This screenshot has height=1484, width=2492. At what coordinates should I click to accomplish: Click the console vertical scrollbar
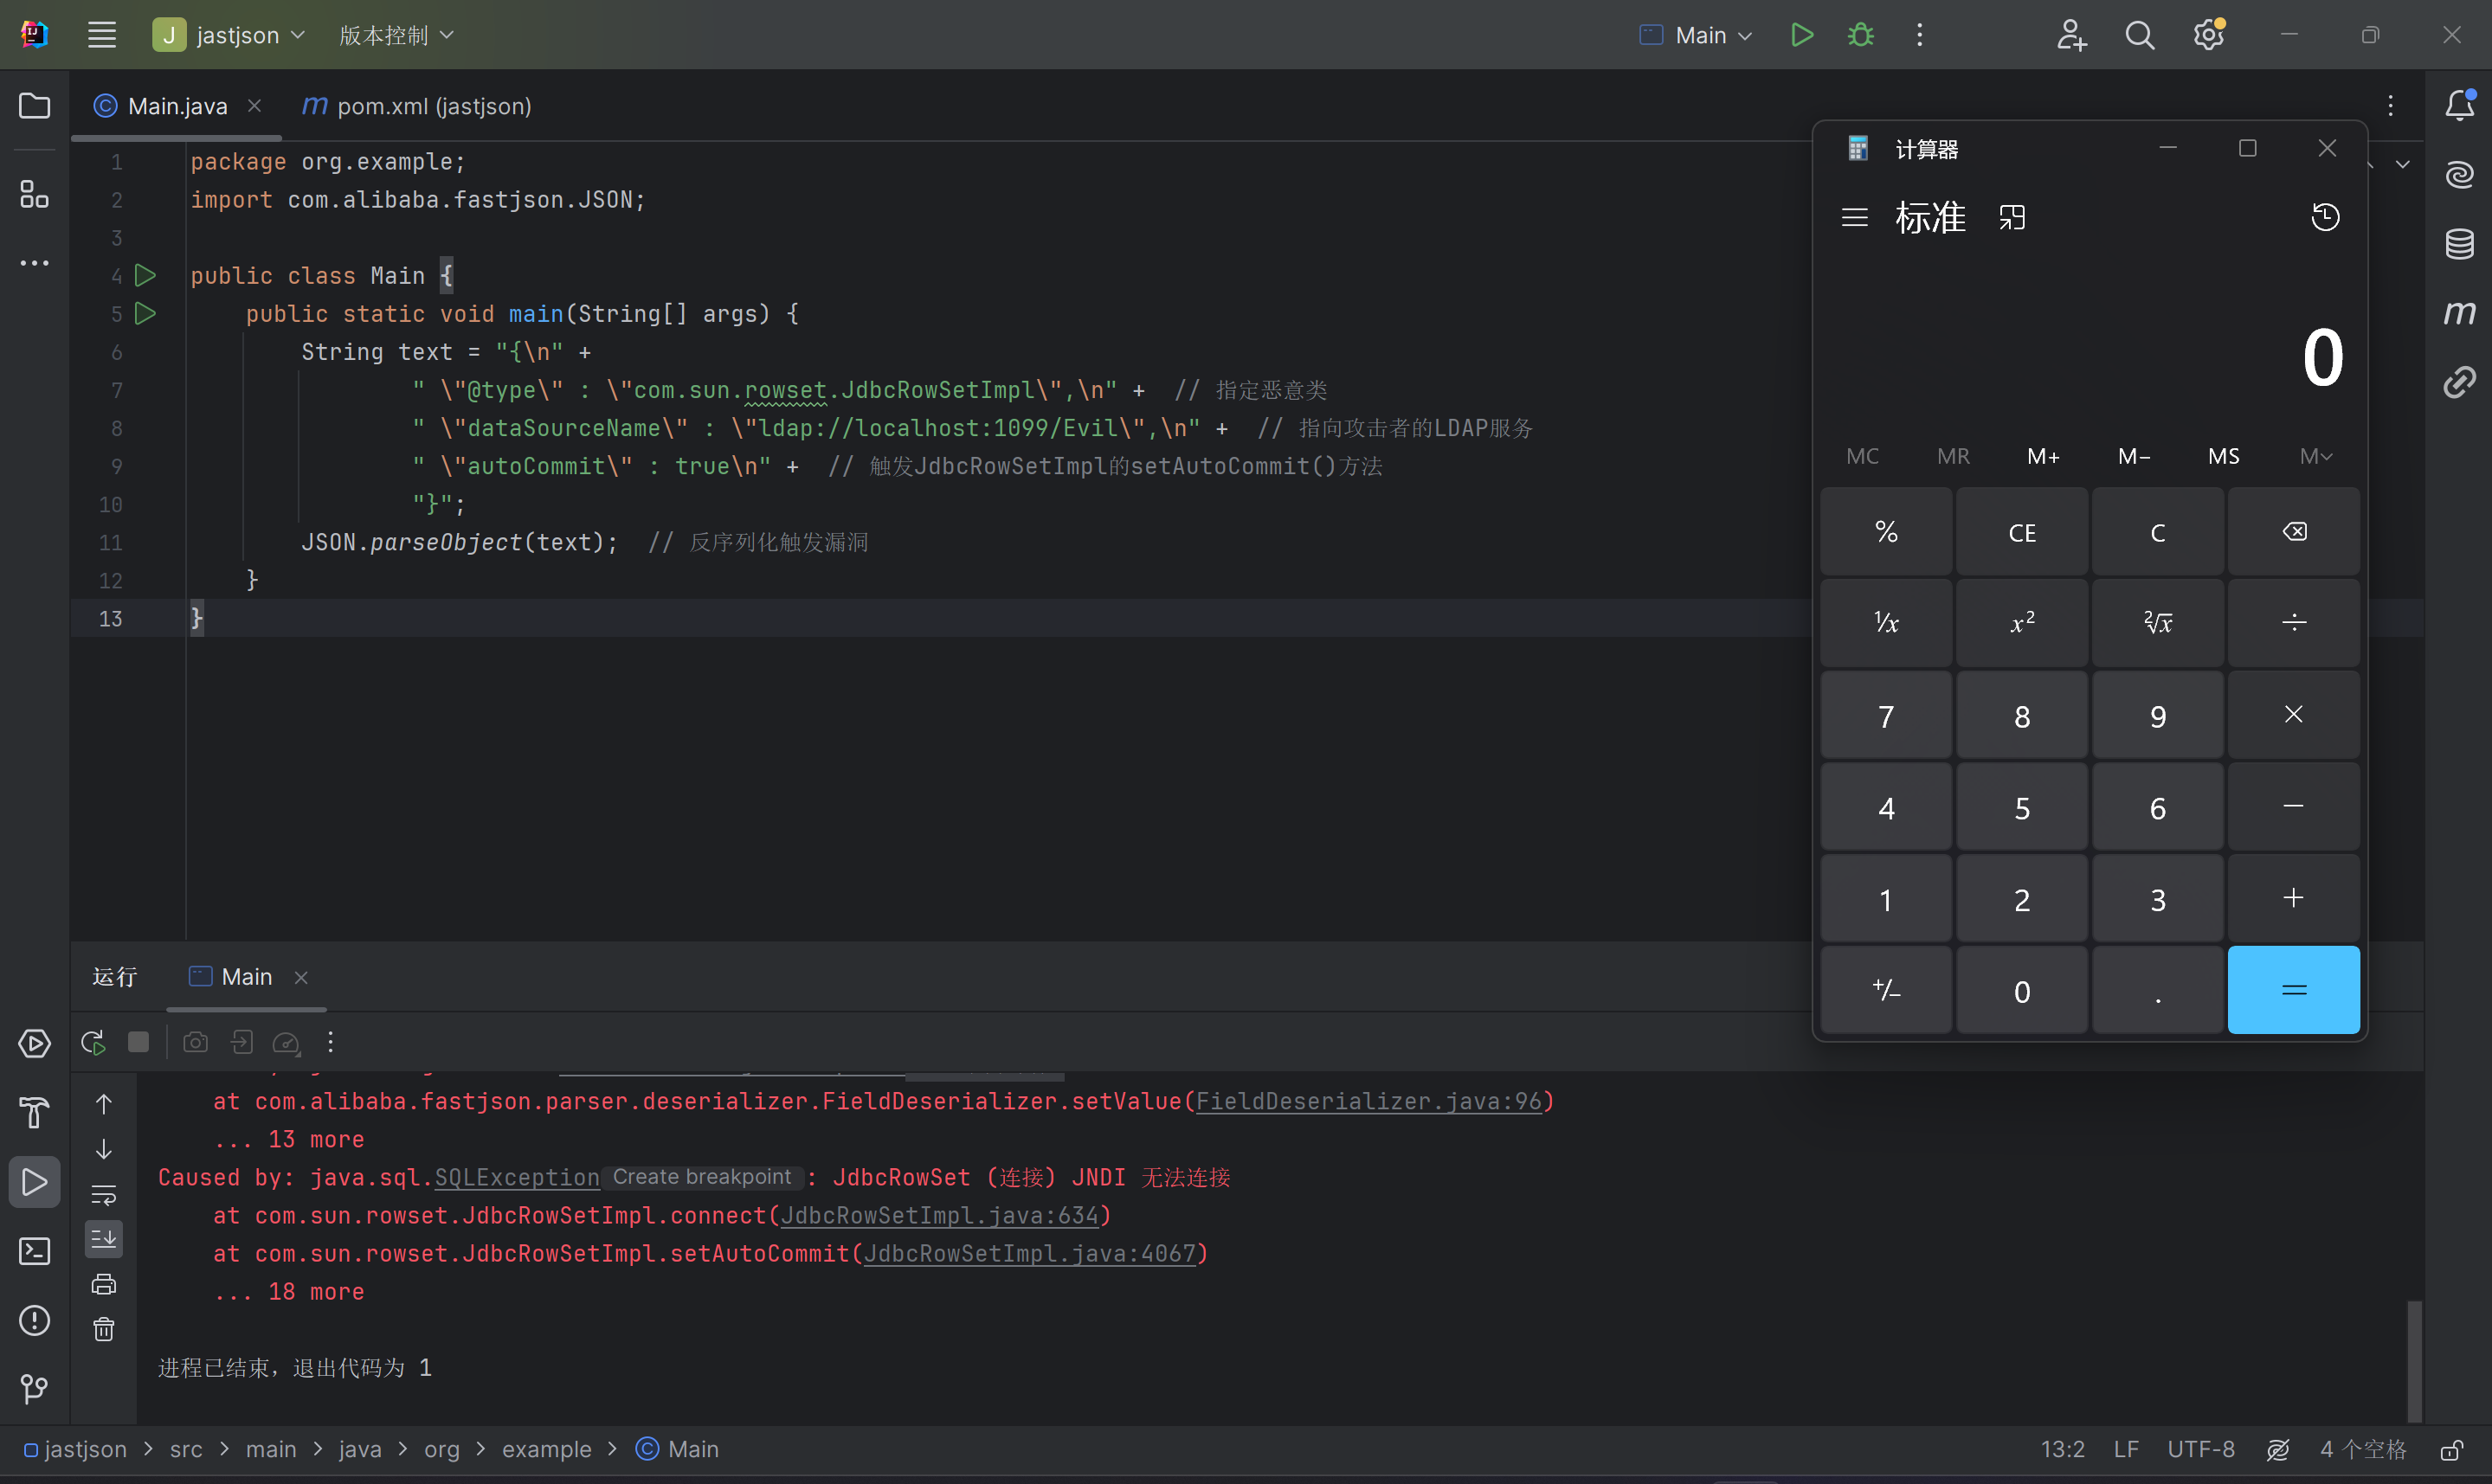point(2414,1360)
